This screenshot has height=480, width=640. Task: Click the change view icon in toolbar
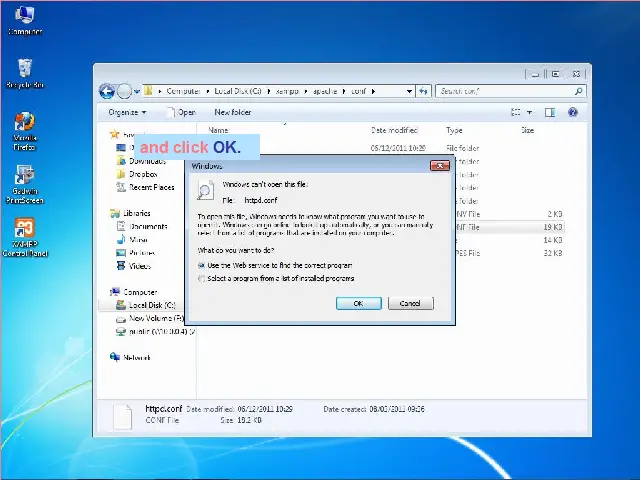coord(516,112)
